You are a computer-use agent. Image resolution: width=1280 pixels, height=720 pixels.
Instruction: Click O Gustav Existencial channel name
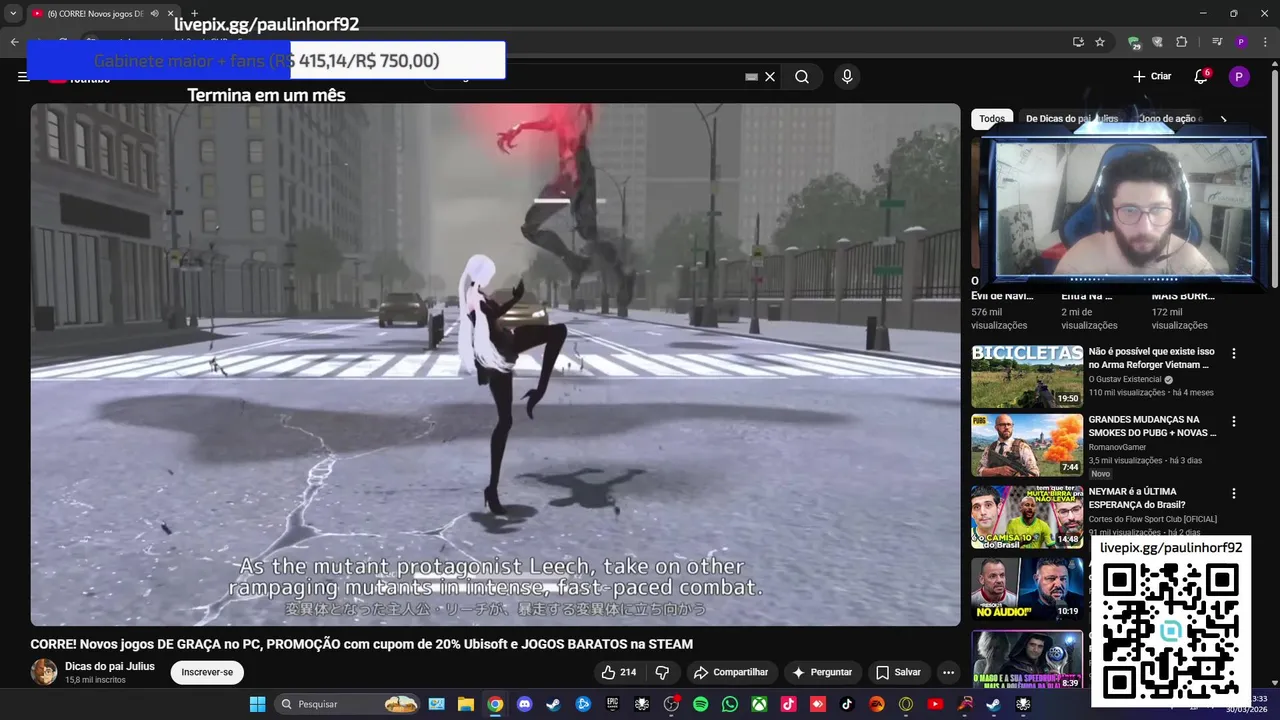[1124, 380]
